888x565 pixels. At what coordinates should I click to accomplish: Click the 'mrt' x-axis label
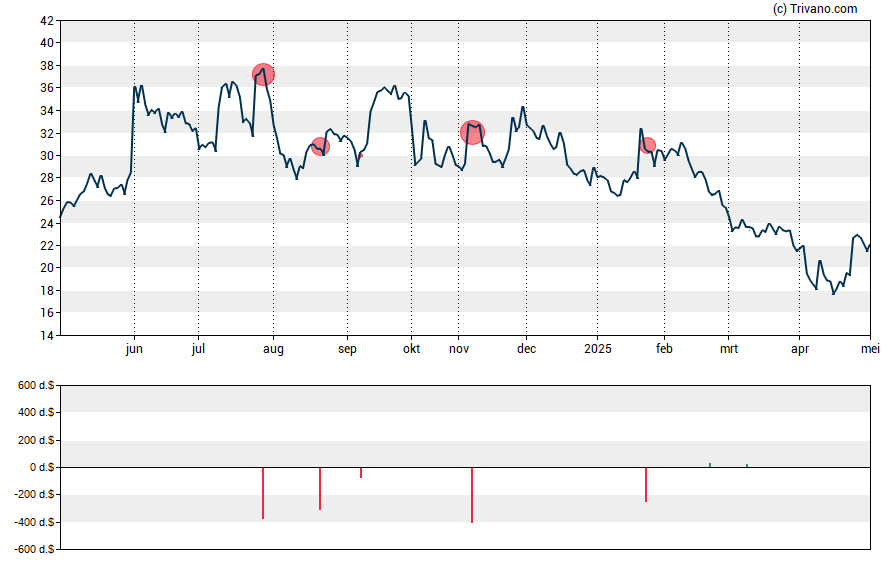click(728, 349)
